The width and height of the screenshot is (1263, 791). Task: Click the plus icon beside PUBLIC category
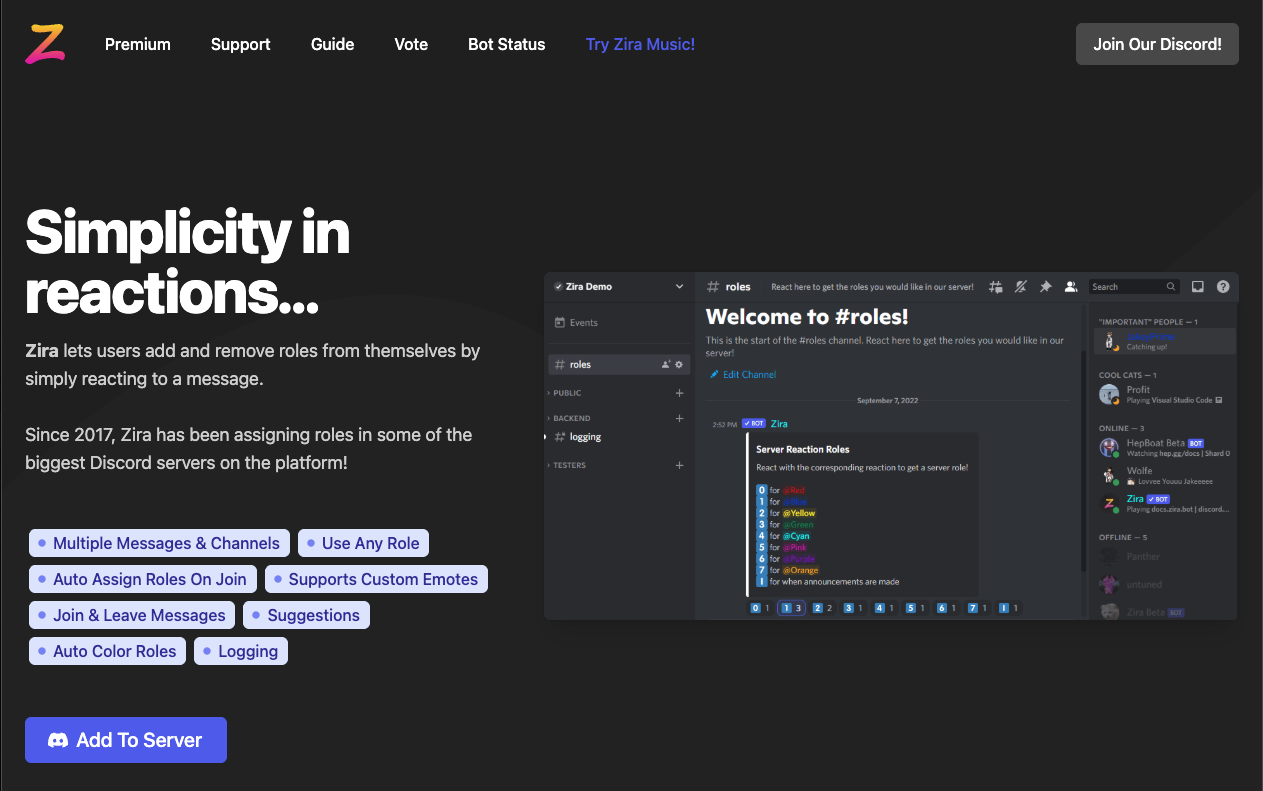click(x=680, y=393)
